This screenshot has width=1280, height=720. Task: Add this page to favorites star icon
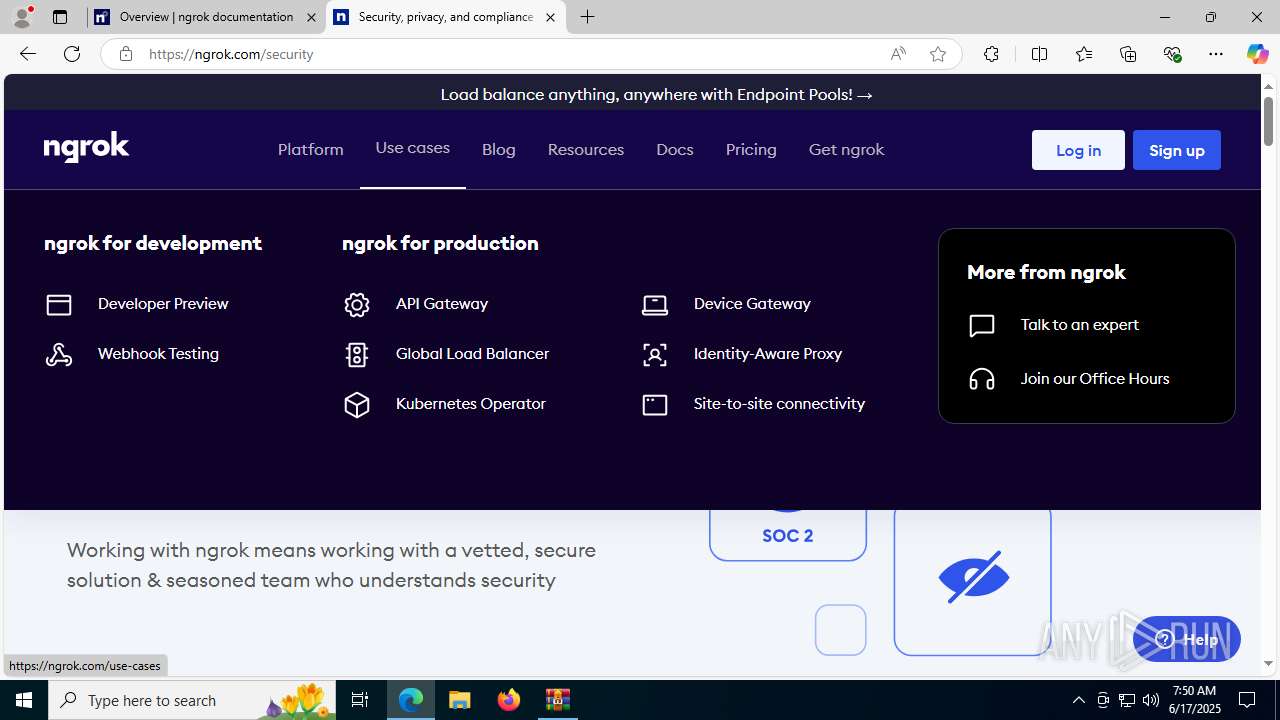938,54
